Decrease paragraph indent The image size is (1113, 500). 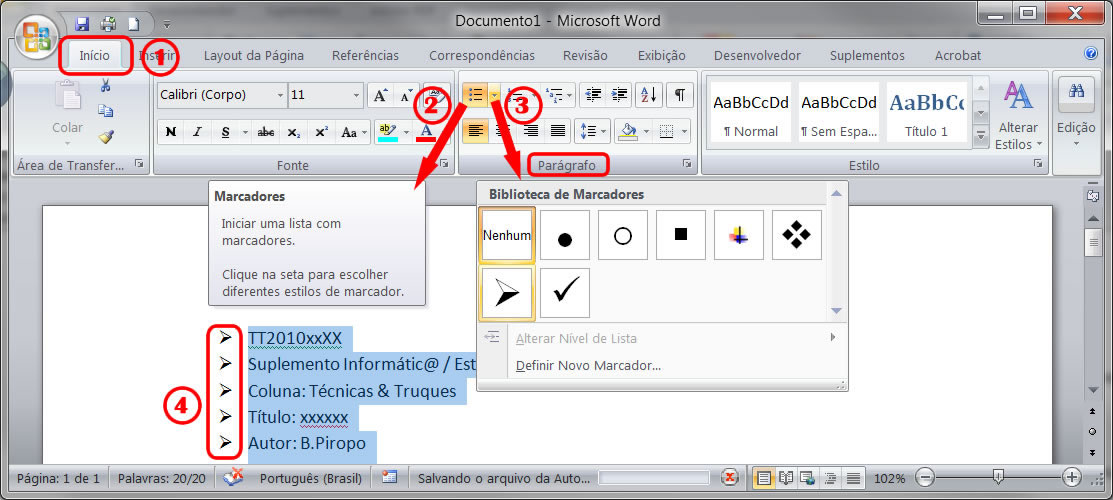pos(593,94)
